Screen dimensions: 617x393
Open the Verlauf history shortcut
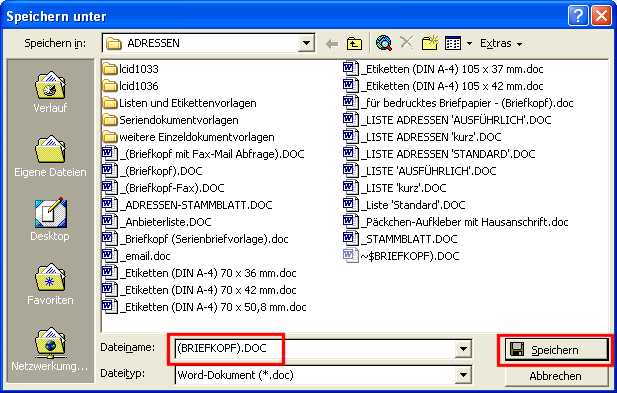coord(50,93)
